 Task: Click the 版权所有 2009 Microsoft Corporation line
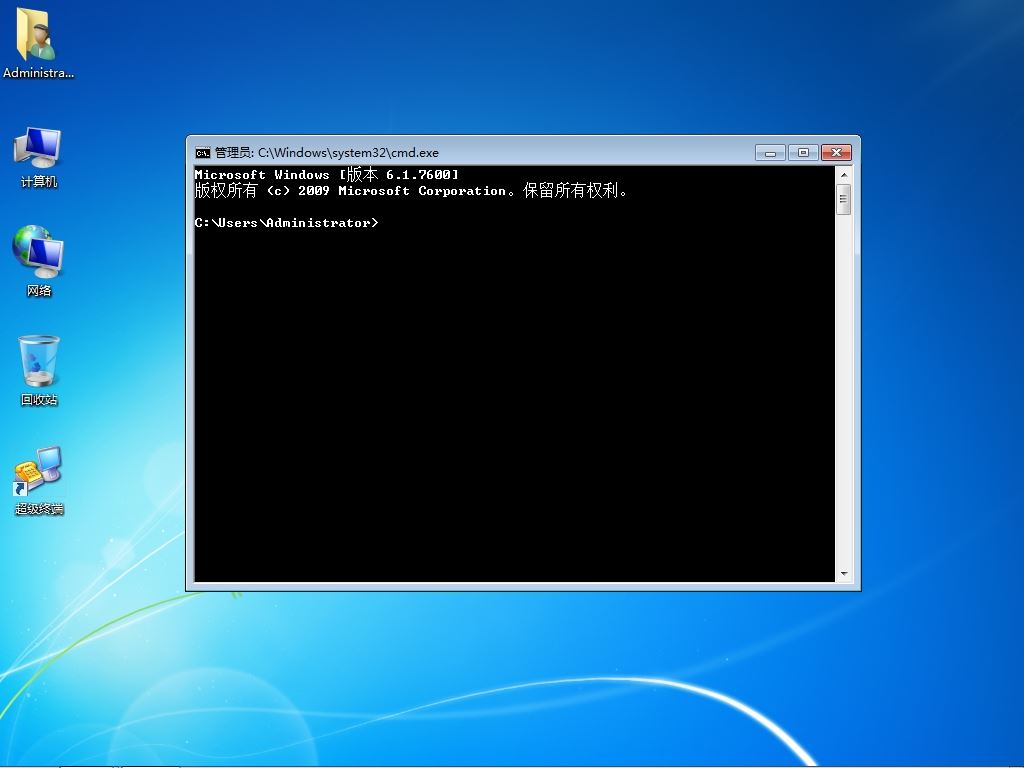tap(411, 191)
